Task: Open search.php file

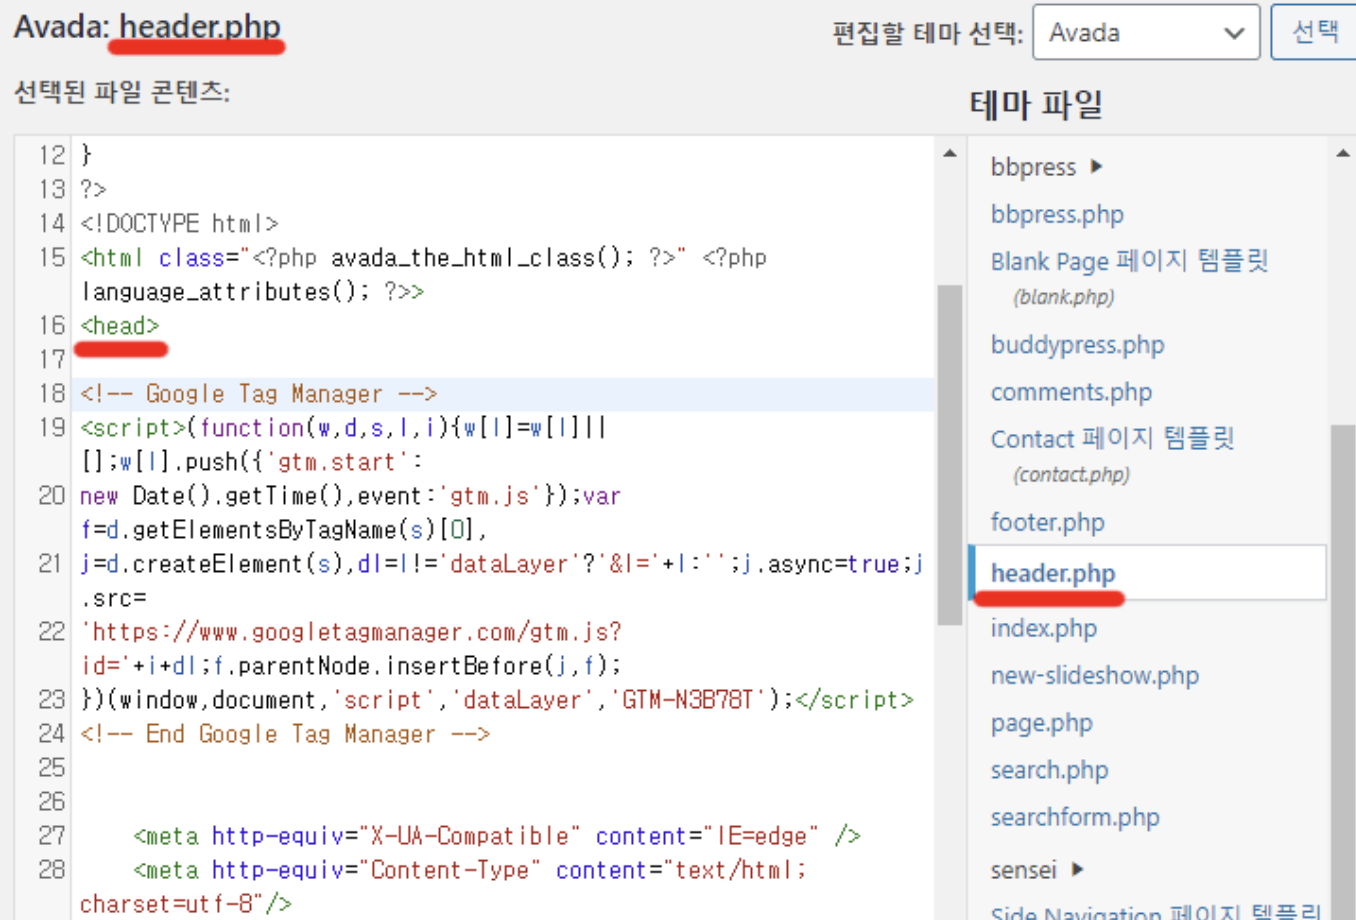Action: tap(1049, 770)
